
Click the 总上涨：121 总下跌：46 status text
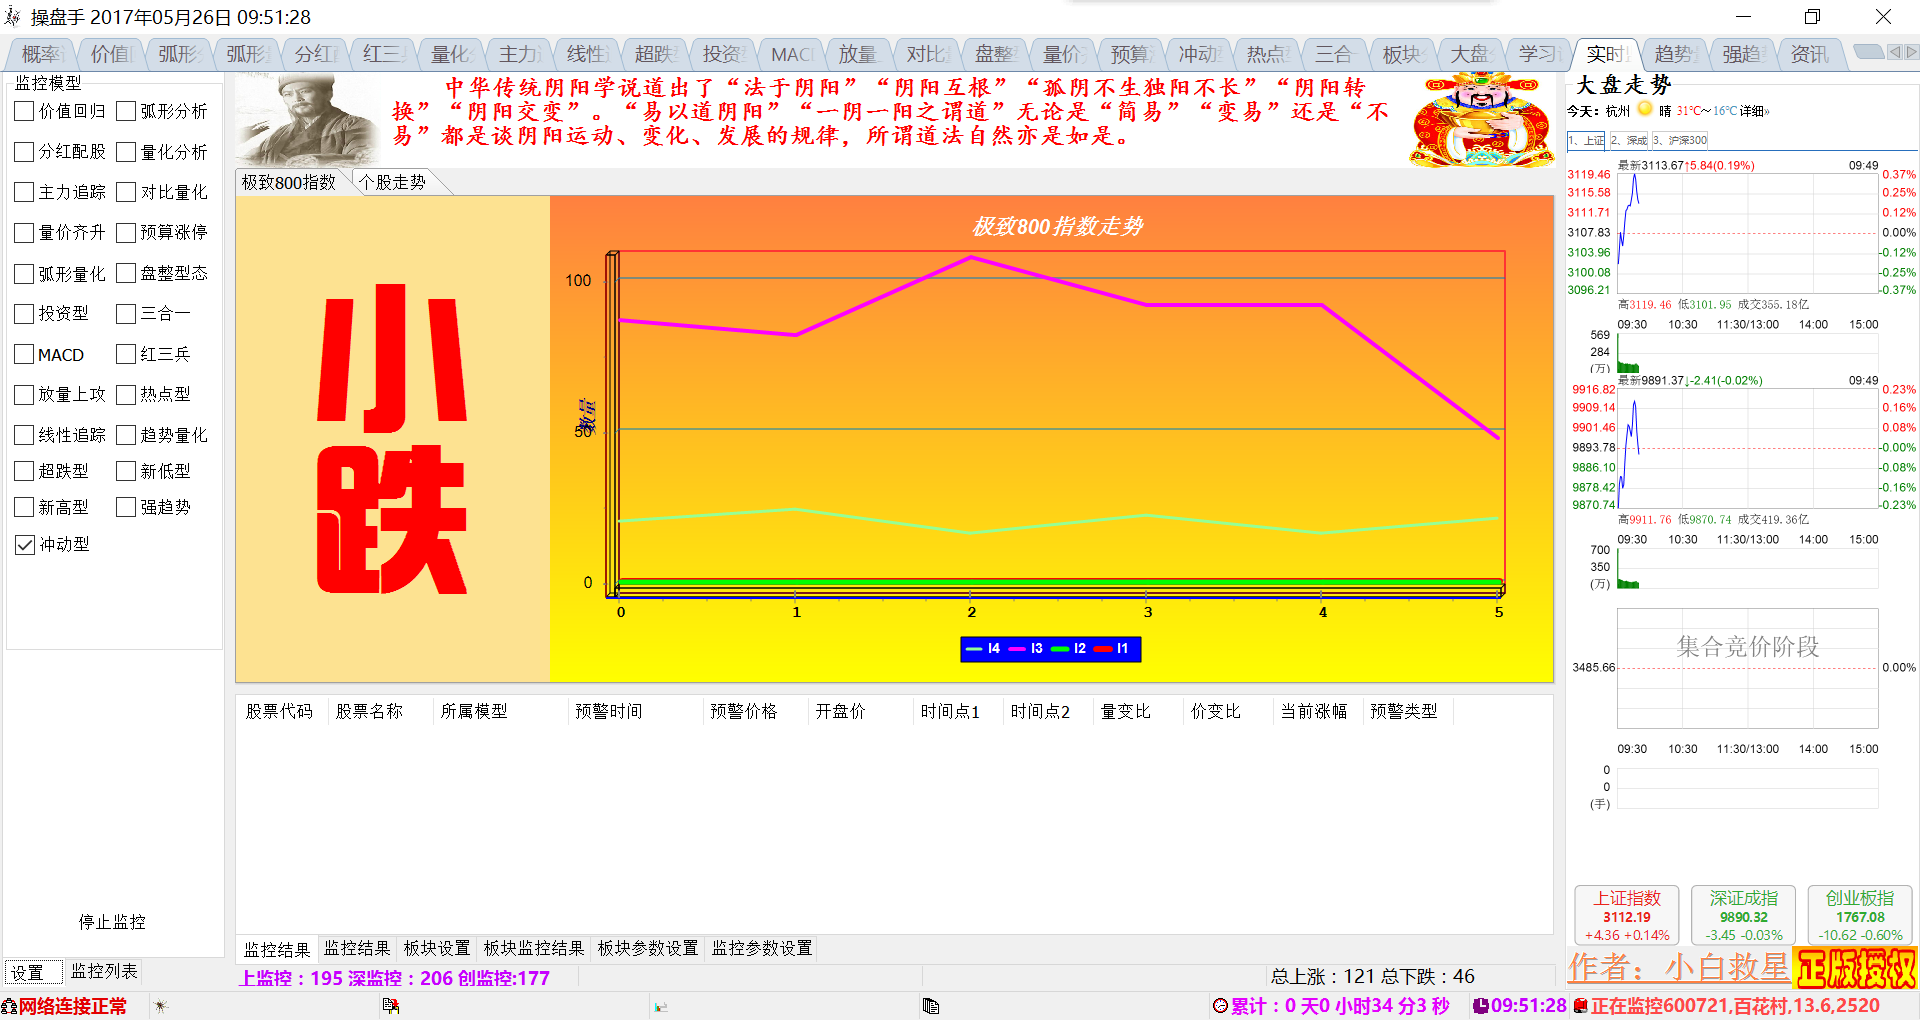pos(1373,977)
